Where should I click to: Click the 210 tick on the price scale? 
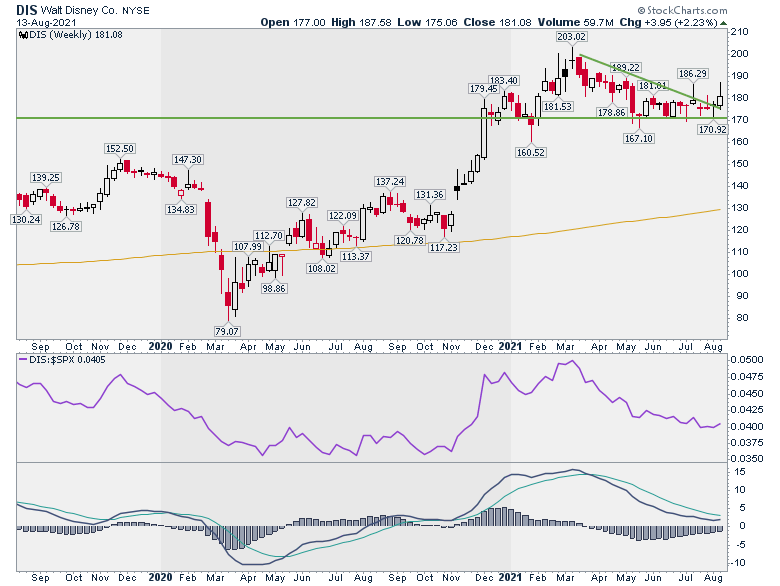point(739,32)
